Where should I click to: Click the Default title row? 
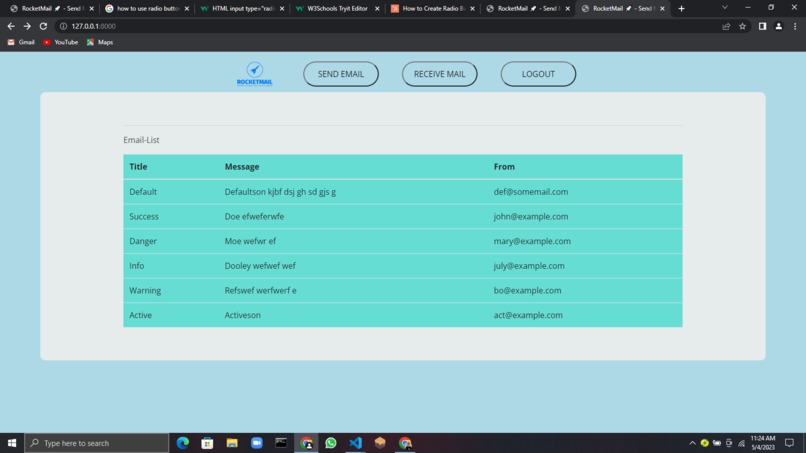(403, 192)
